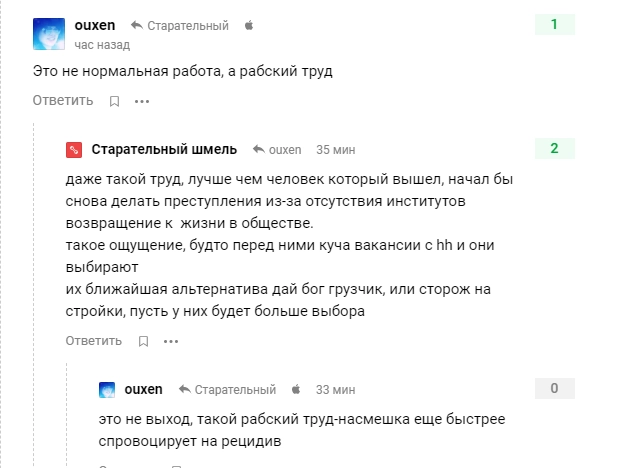
Task: Click the 35 мин timestamp
Action: (x=336, y=150)
